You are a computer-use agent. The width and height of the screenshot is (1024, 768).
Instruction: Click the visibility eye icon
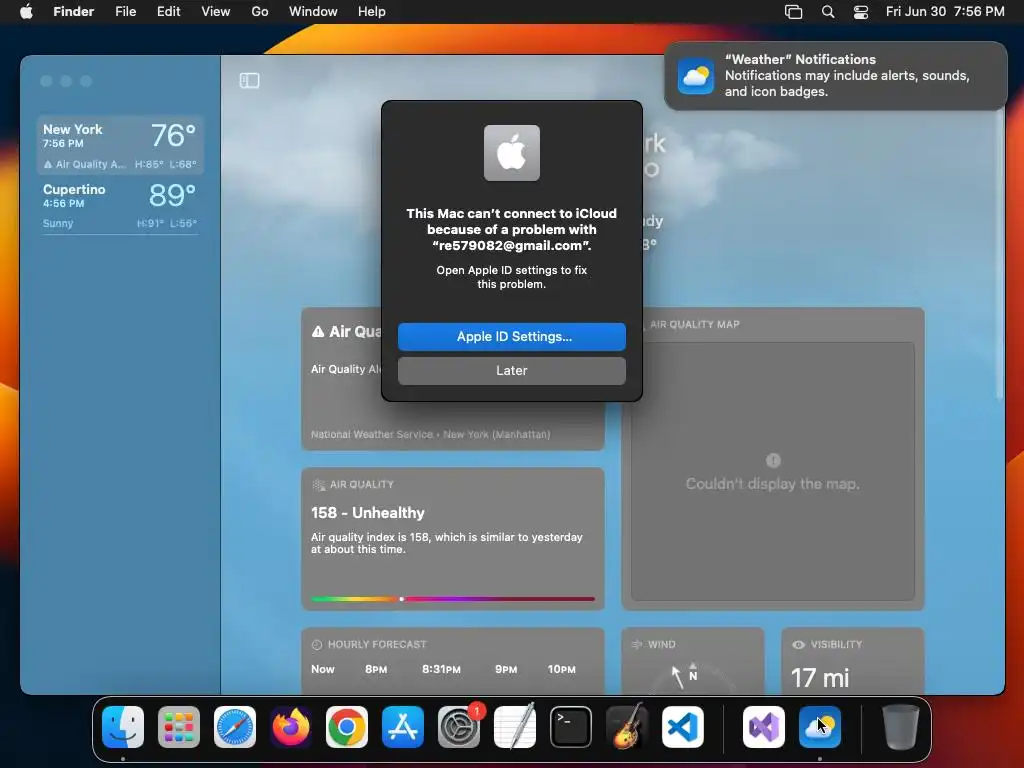point(798,645)
